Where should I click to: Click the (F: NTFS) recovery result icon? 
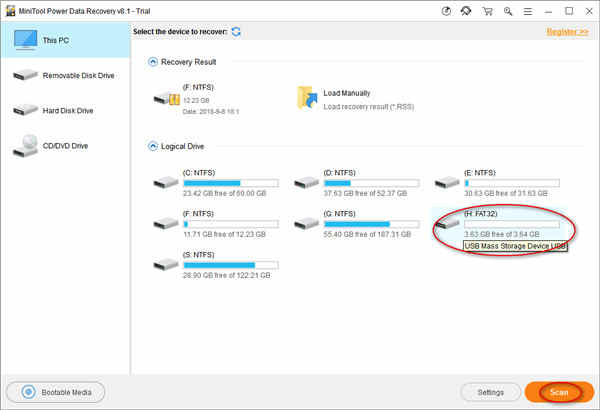tap(166, 99)
